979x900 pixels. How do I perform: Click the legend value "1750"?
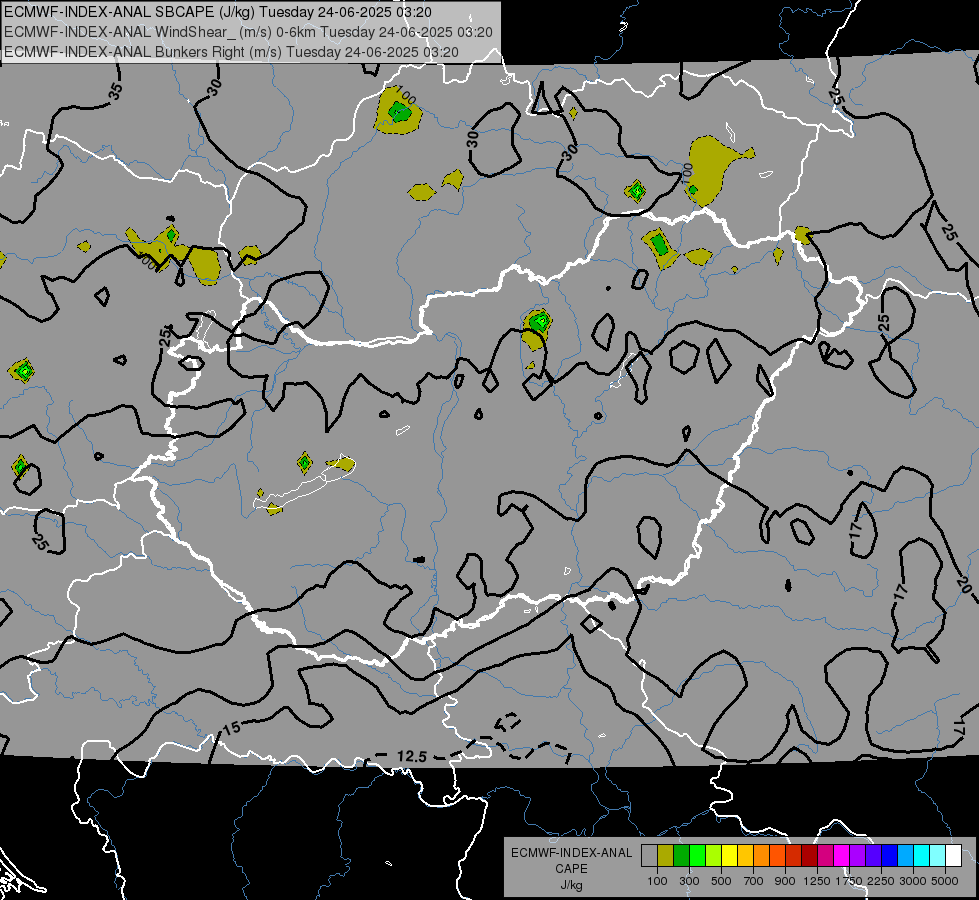(849, 881)
